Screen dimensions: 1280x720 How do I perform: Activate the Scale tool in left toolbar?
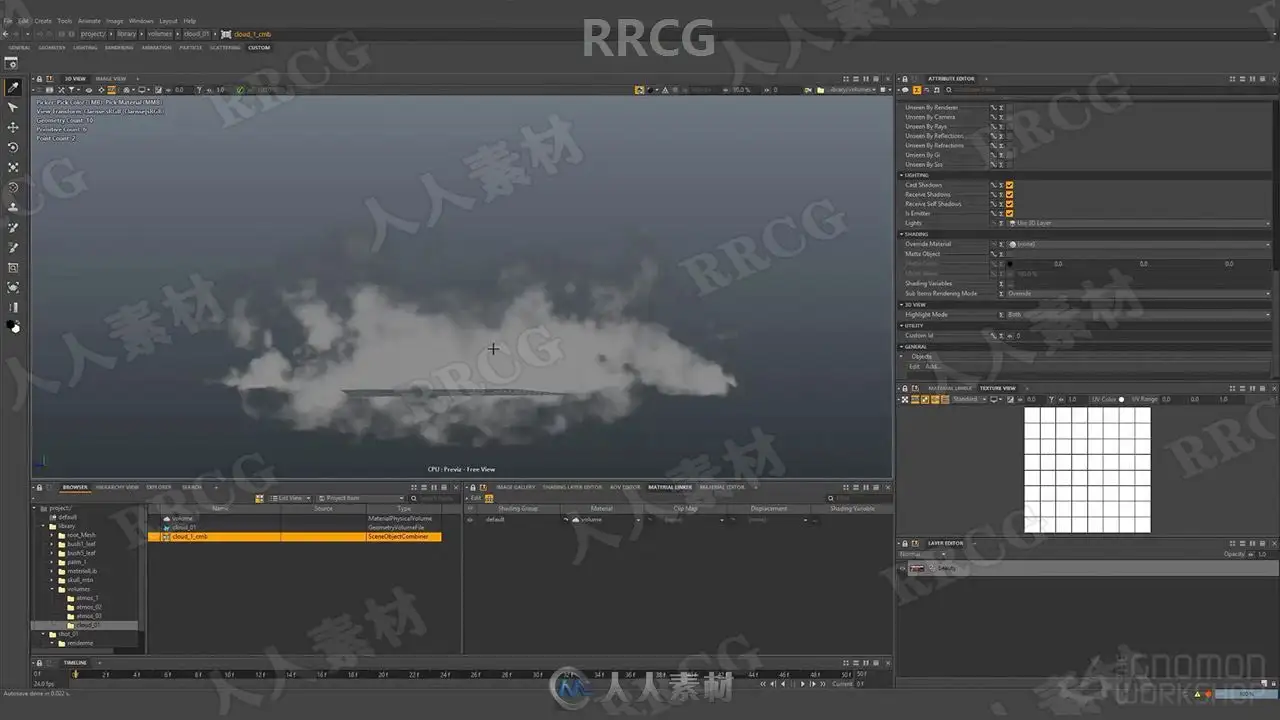[13, 168]
